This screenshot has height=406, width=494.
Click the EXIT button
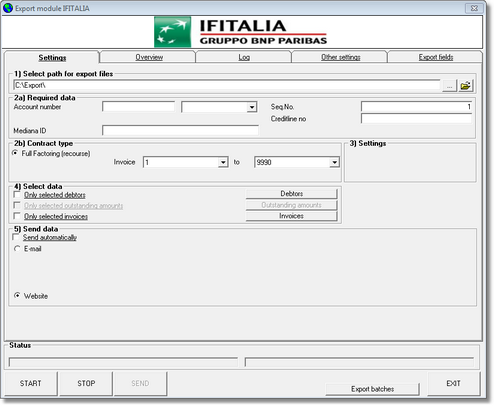[x=454, y=383]
